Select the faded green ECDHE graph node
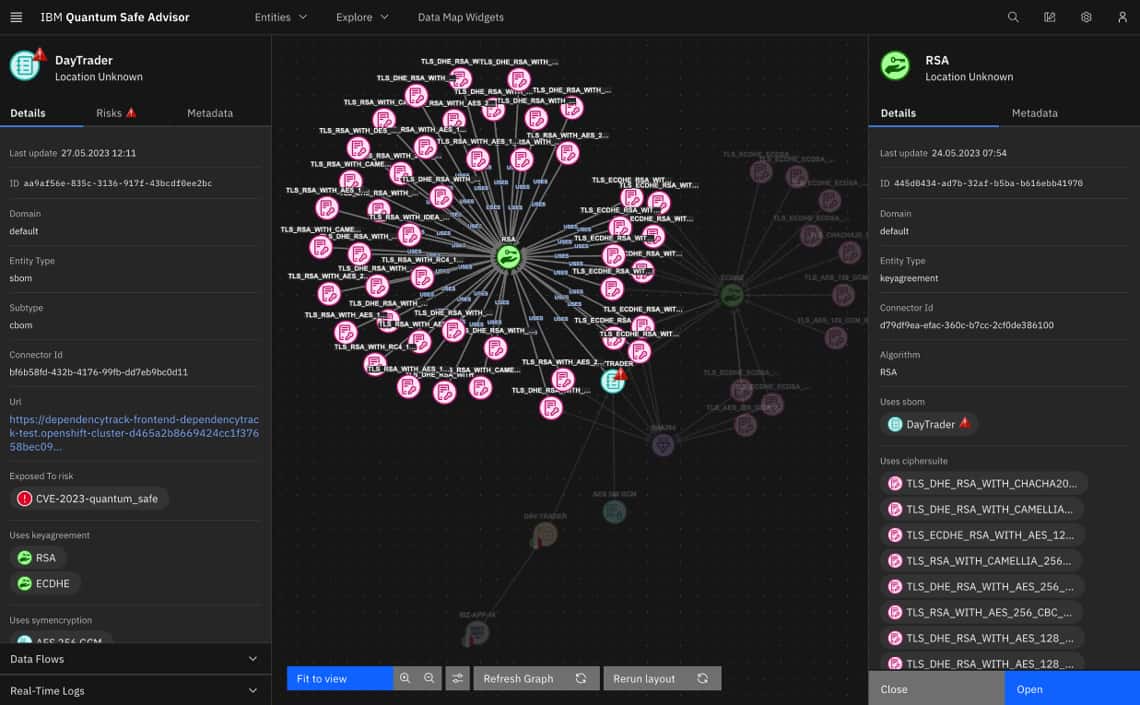The height and width of the screenshot is (705, 1140). pyautogui.click(x=731, y=294)
